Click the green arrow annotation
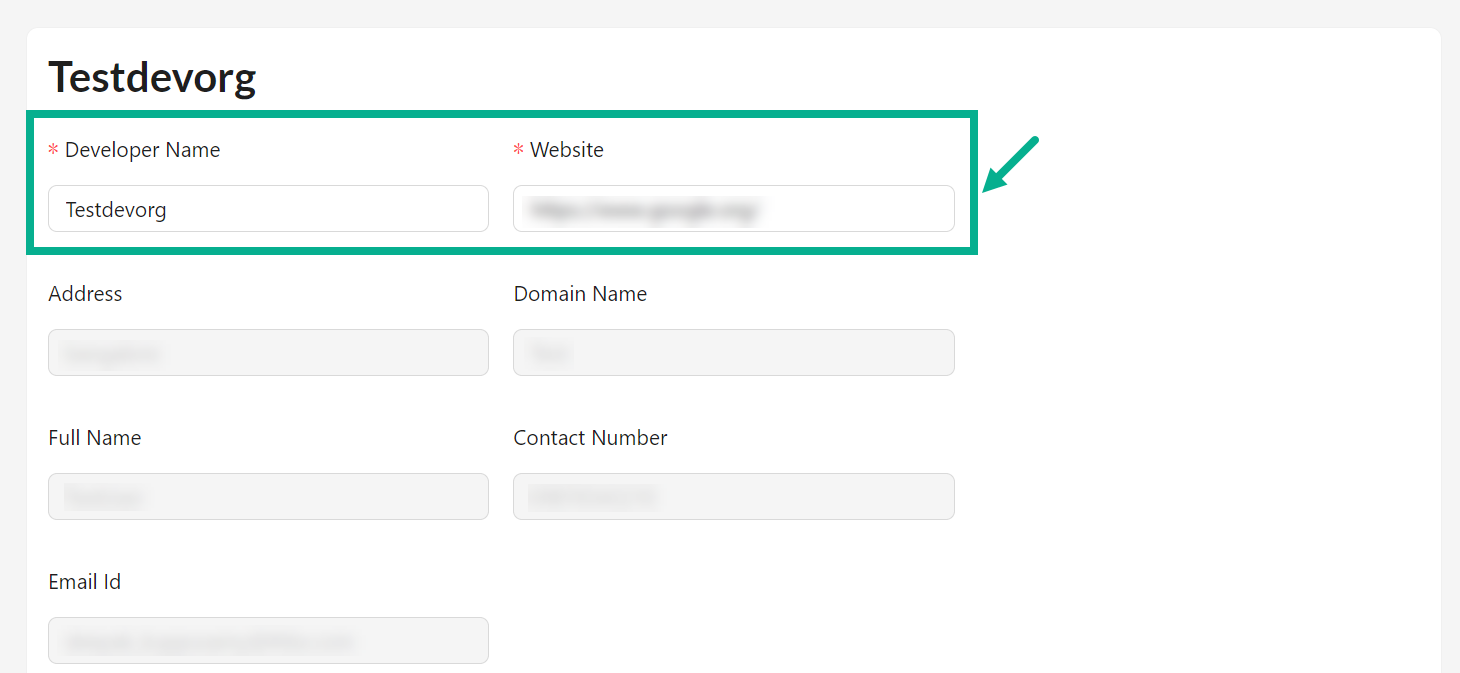The width and height of the screenshot is (1460, 673). pyautogui.click(x=1011, y=163)
